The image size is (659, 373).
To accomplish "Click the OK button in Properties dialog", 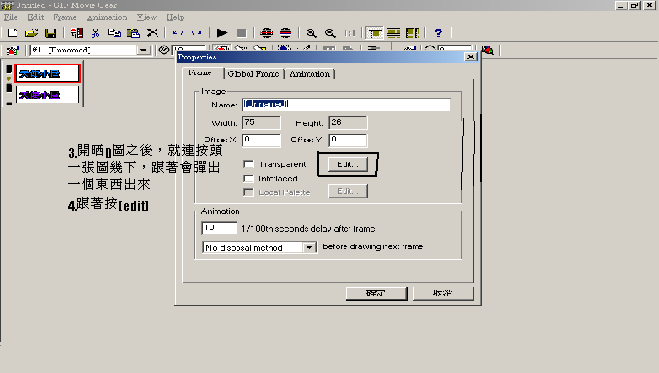I will click(377, 293).
